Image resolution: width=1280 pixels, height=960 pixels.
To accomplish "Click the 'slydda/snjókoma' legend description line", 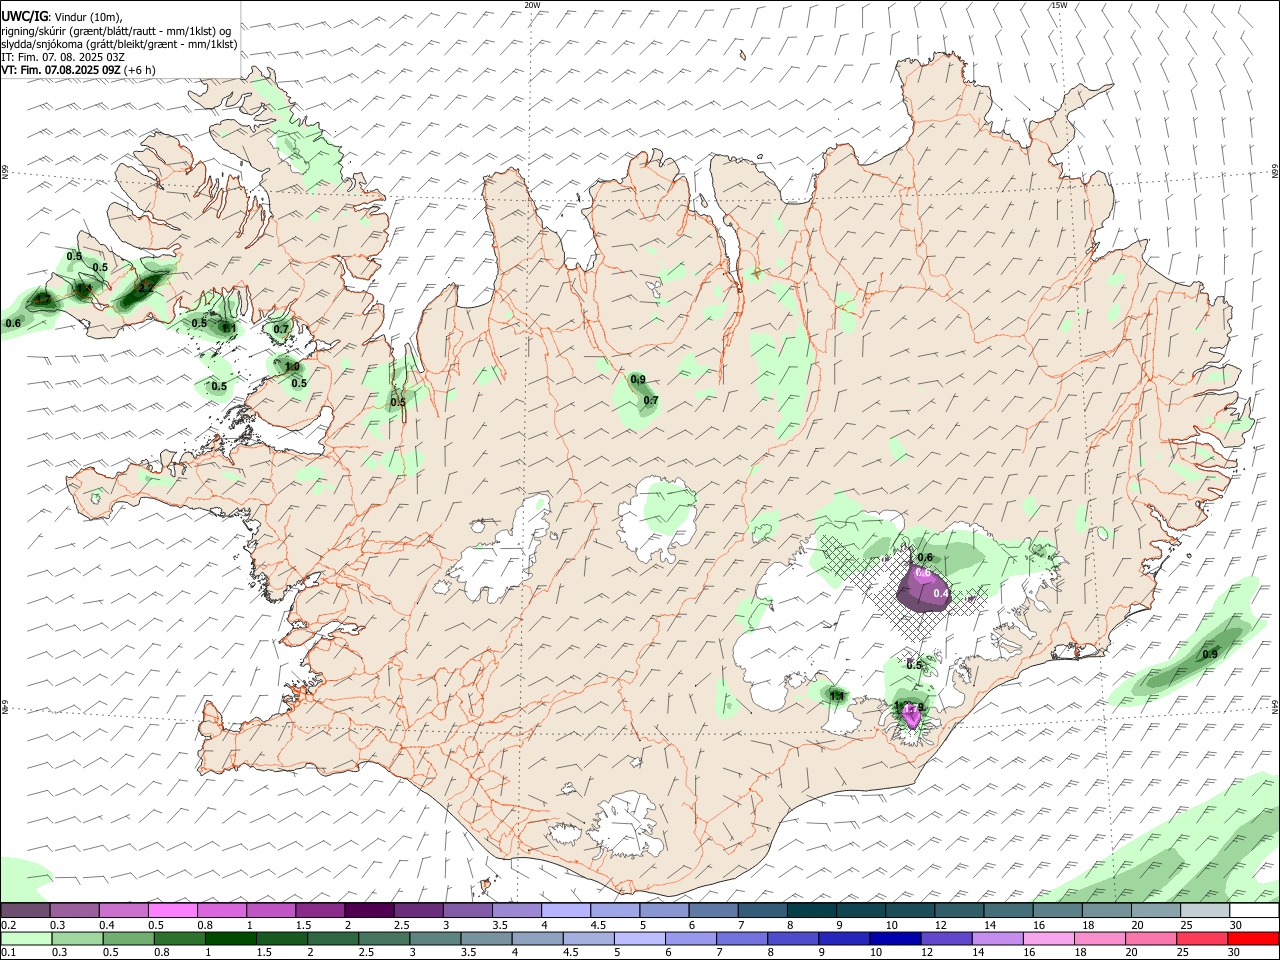I will [x=119, y=44].
